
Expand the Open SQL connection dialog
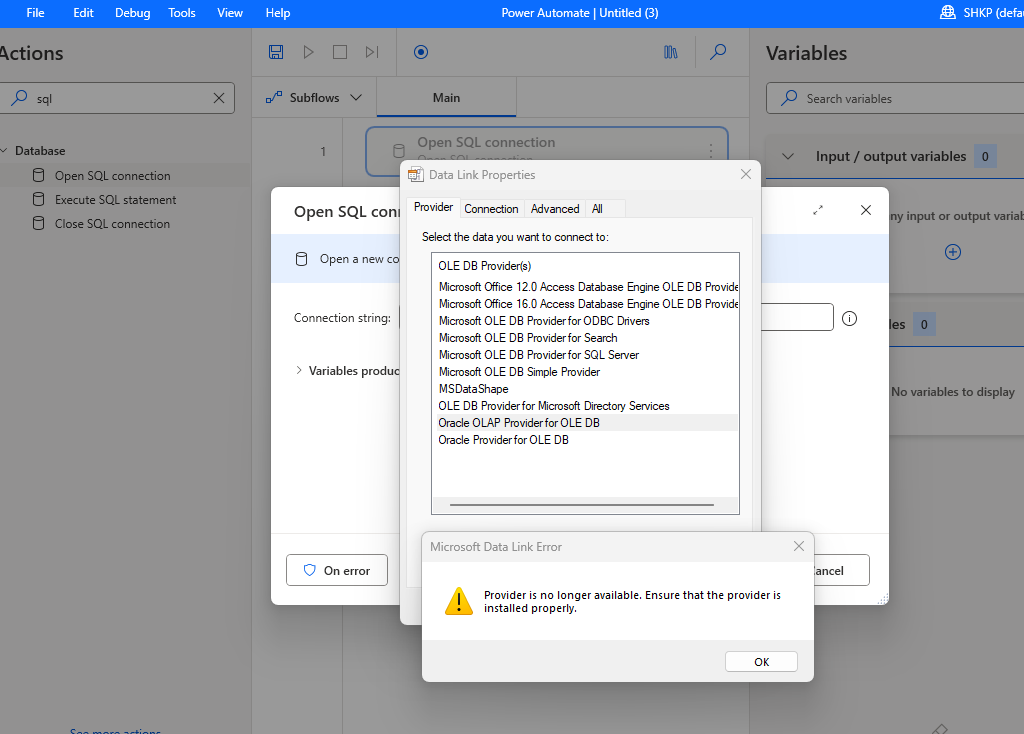tap(818, 210)
